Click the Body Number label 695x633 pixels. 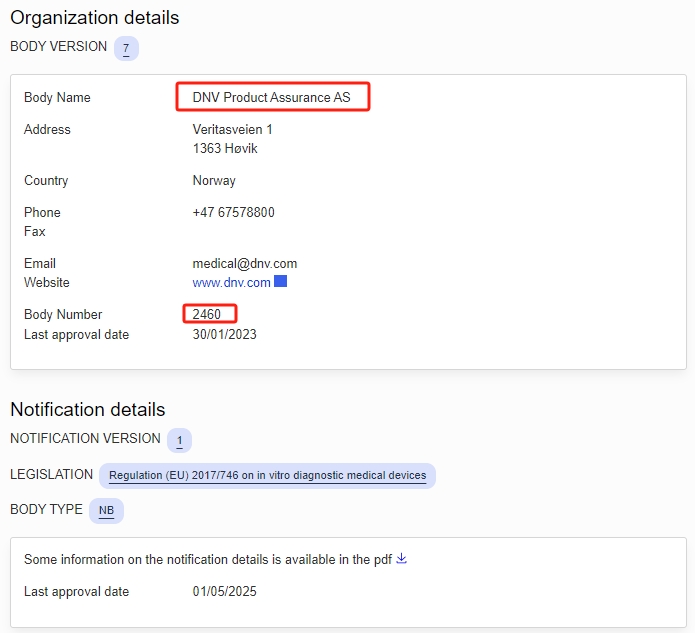[63, 314]
